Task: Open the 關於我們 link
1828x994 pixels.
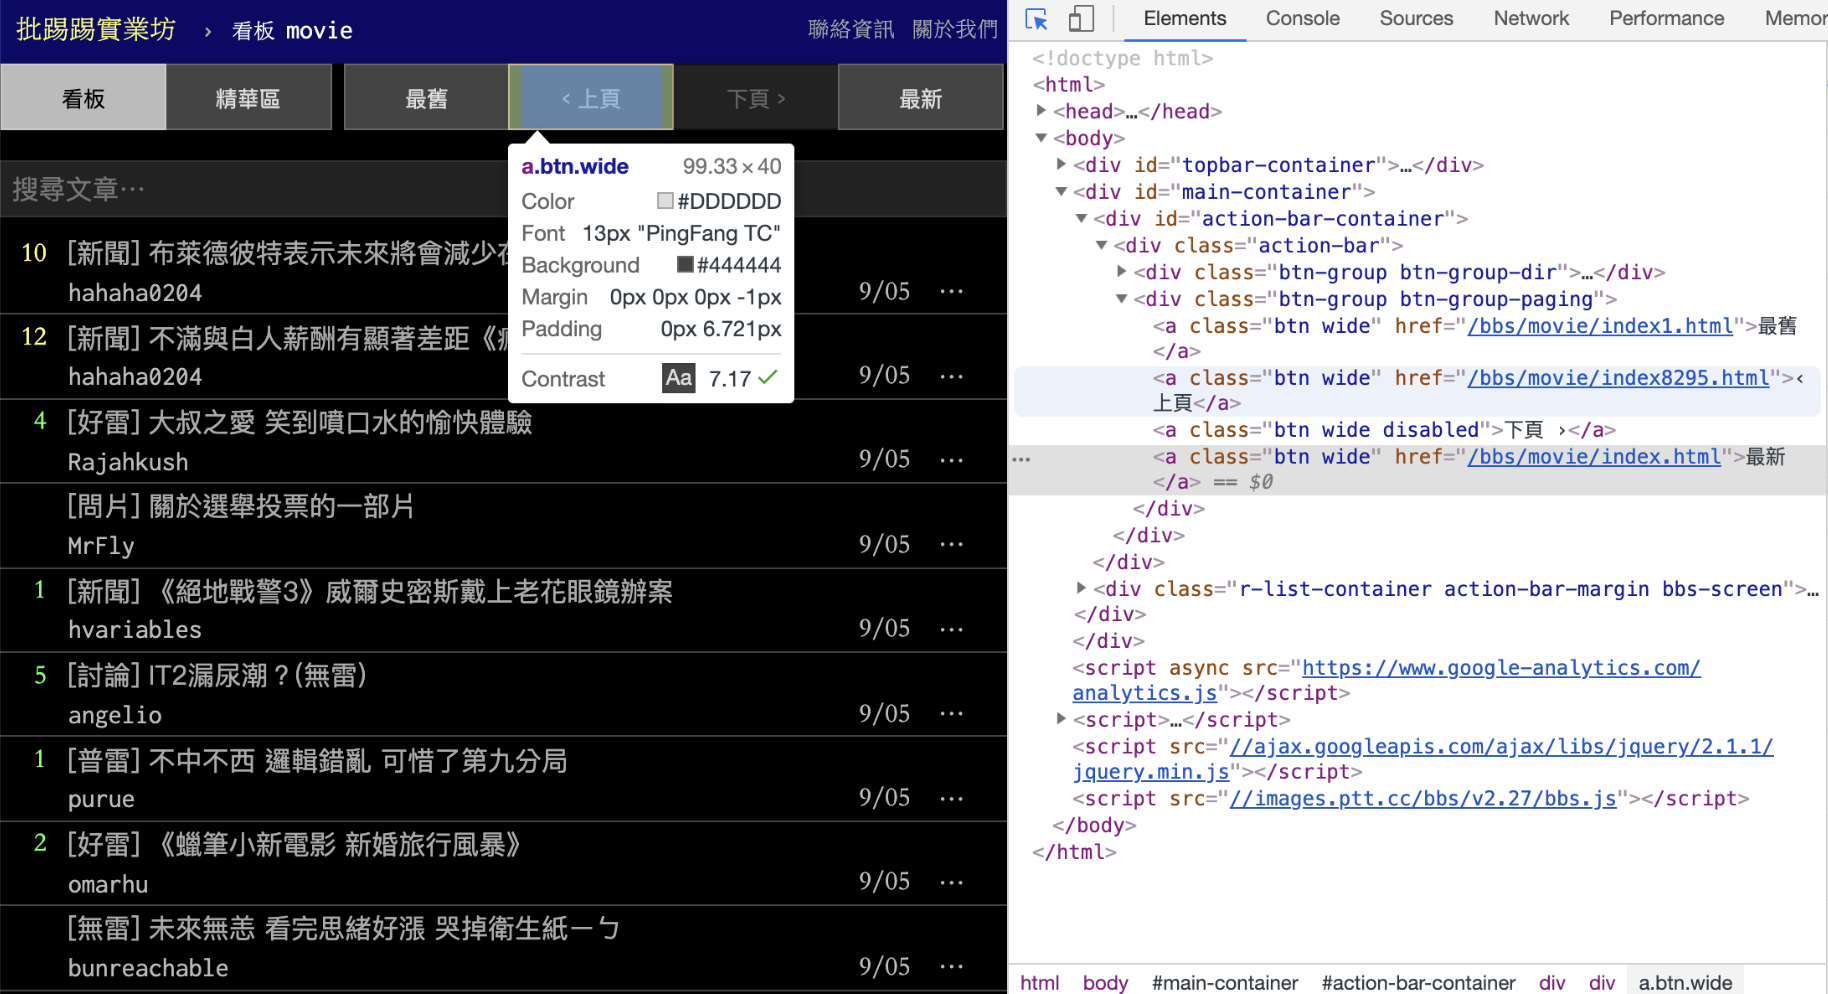Action: (x=955, y=30)
